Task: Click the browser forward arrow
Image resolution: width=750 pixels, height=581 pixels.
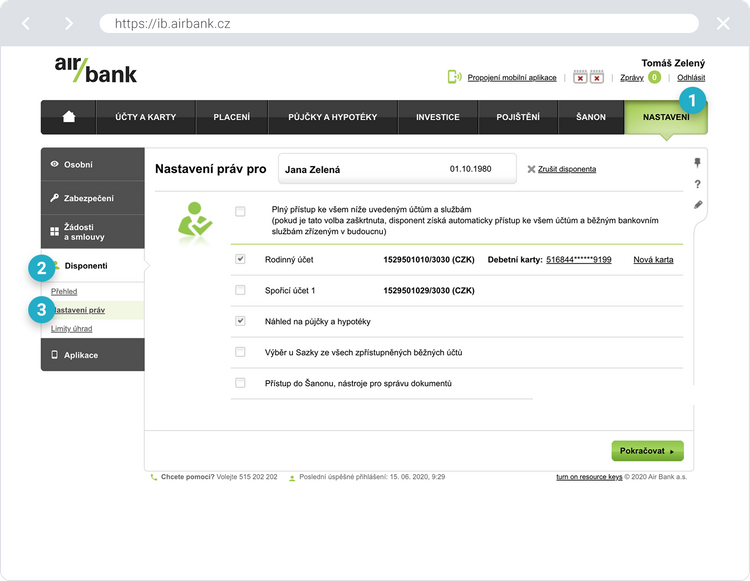Action: tap(68, 23)
